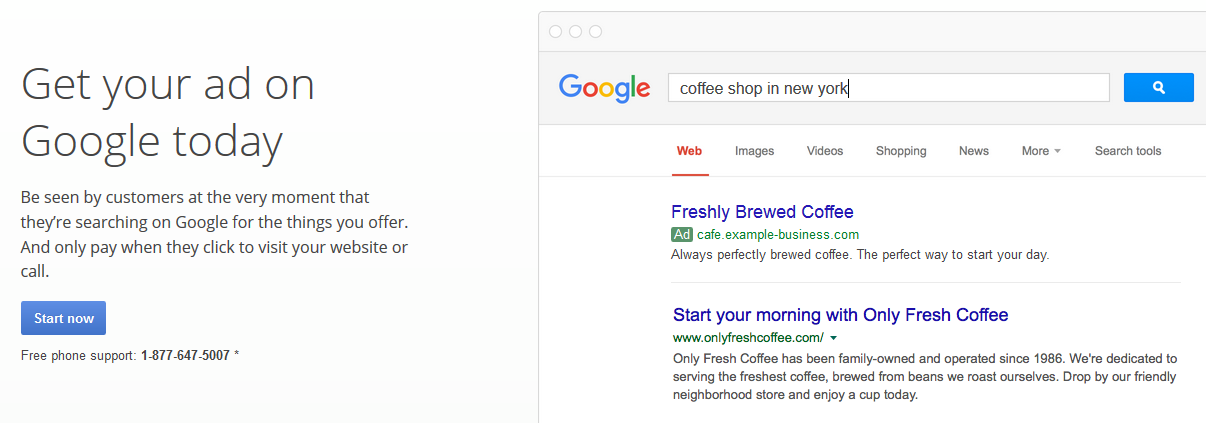Click the cafe.example-business.com URL

click(778, 235)
